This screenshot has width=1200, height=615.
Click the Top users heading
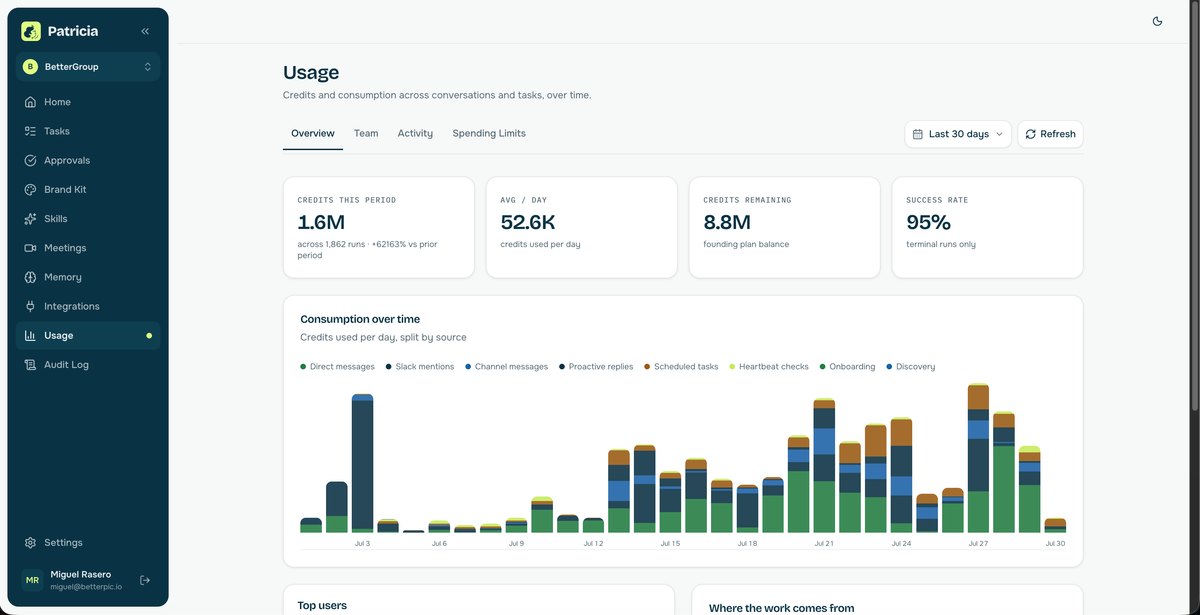coord(322,605)
